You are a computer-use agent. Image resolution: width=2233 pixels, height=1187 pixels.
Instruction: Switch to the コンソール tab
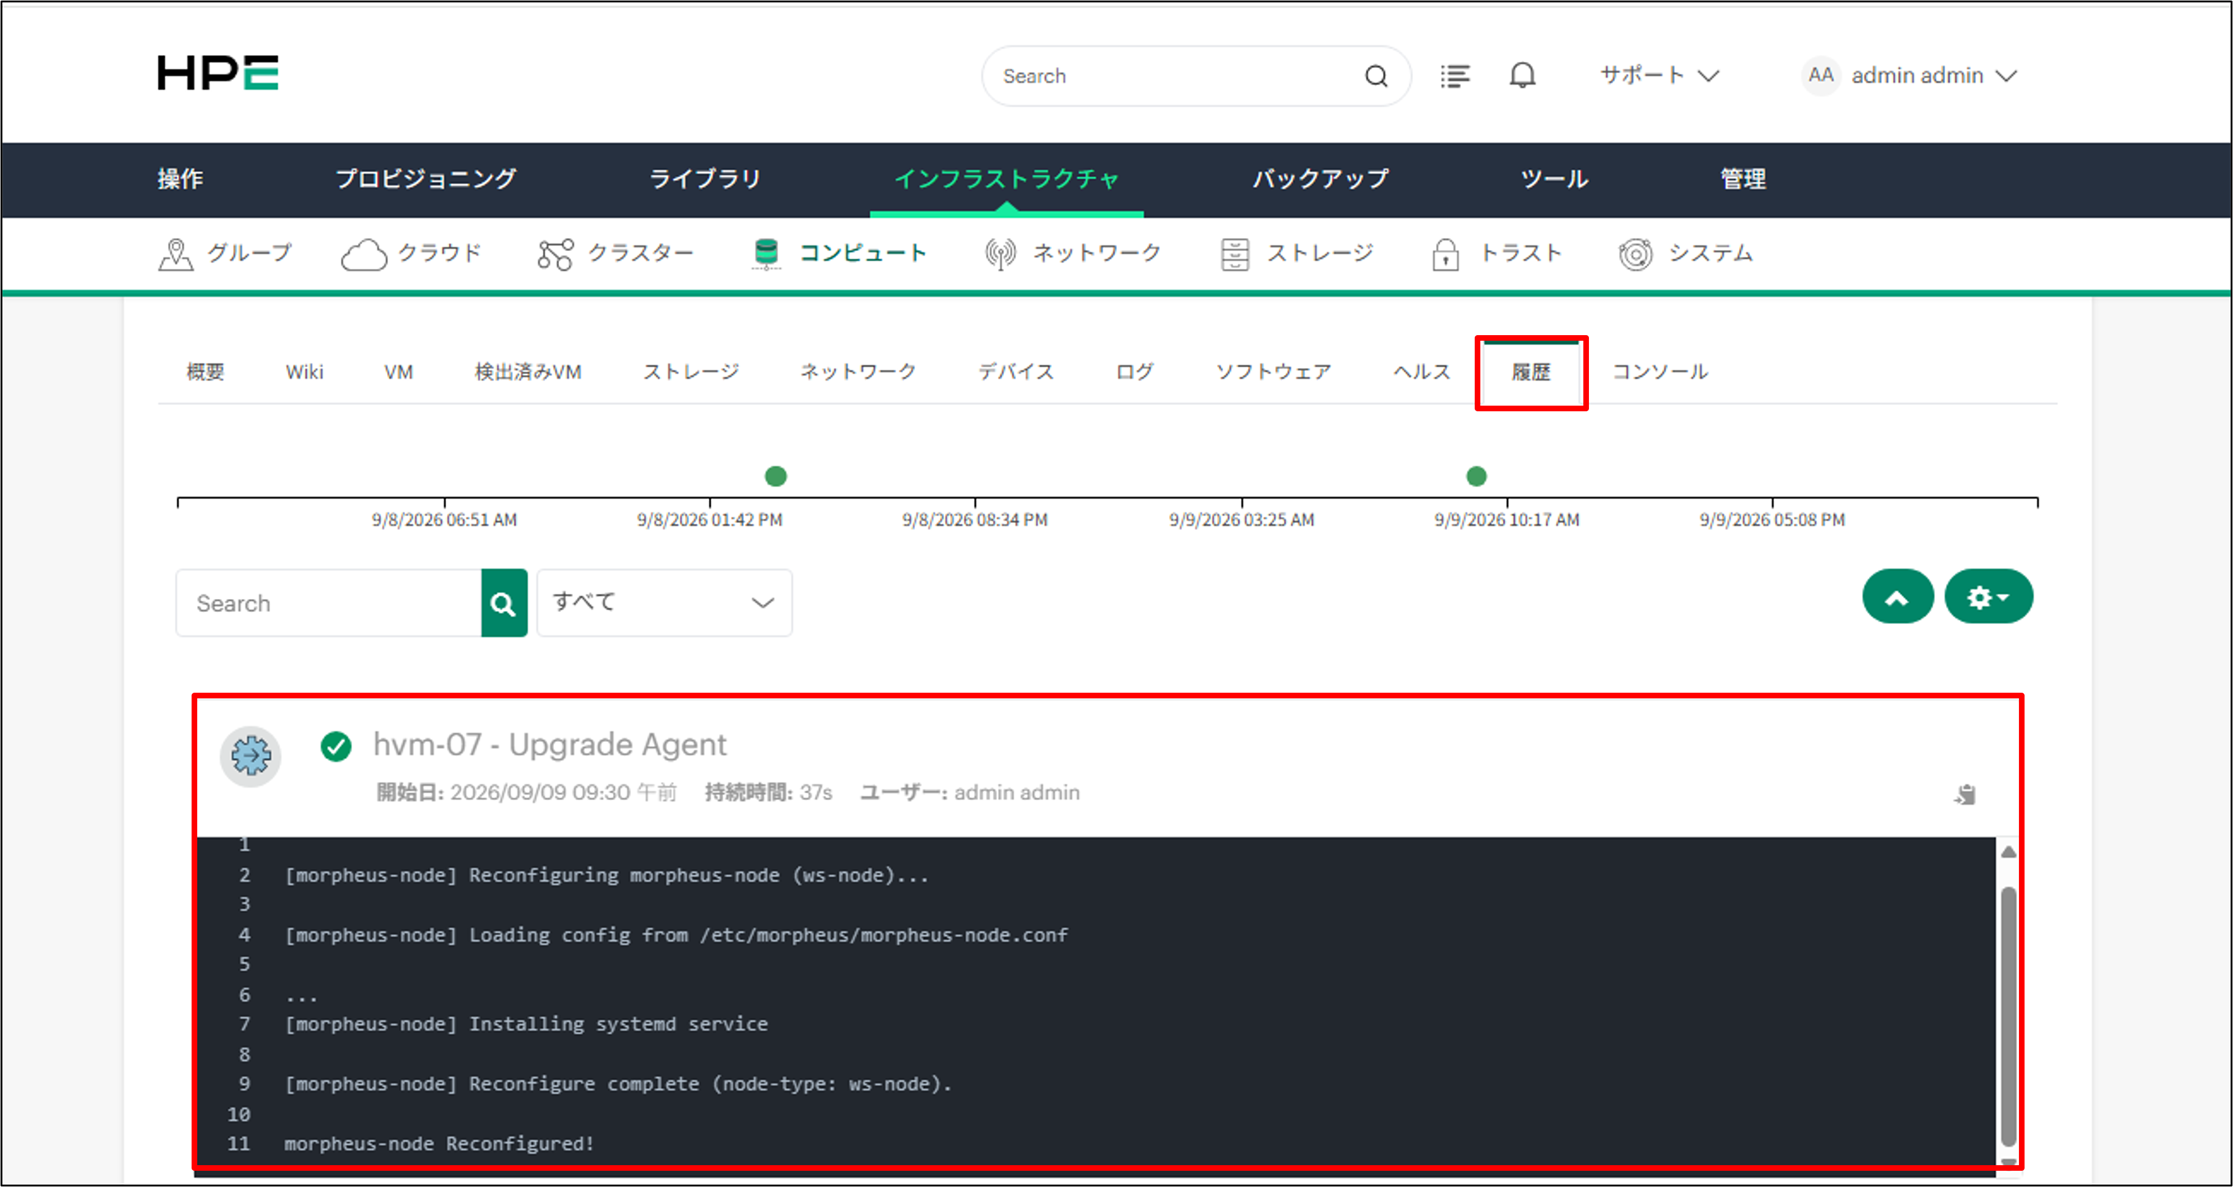tap(1660, 372)
